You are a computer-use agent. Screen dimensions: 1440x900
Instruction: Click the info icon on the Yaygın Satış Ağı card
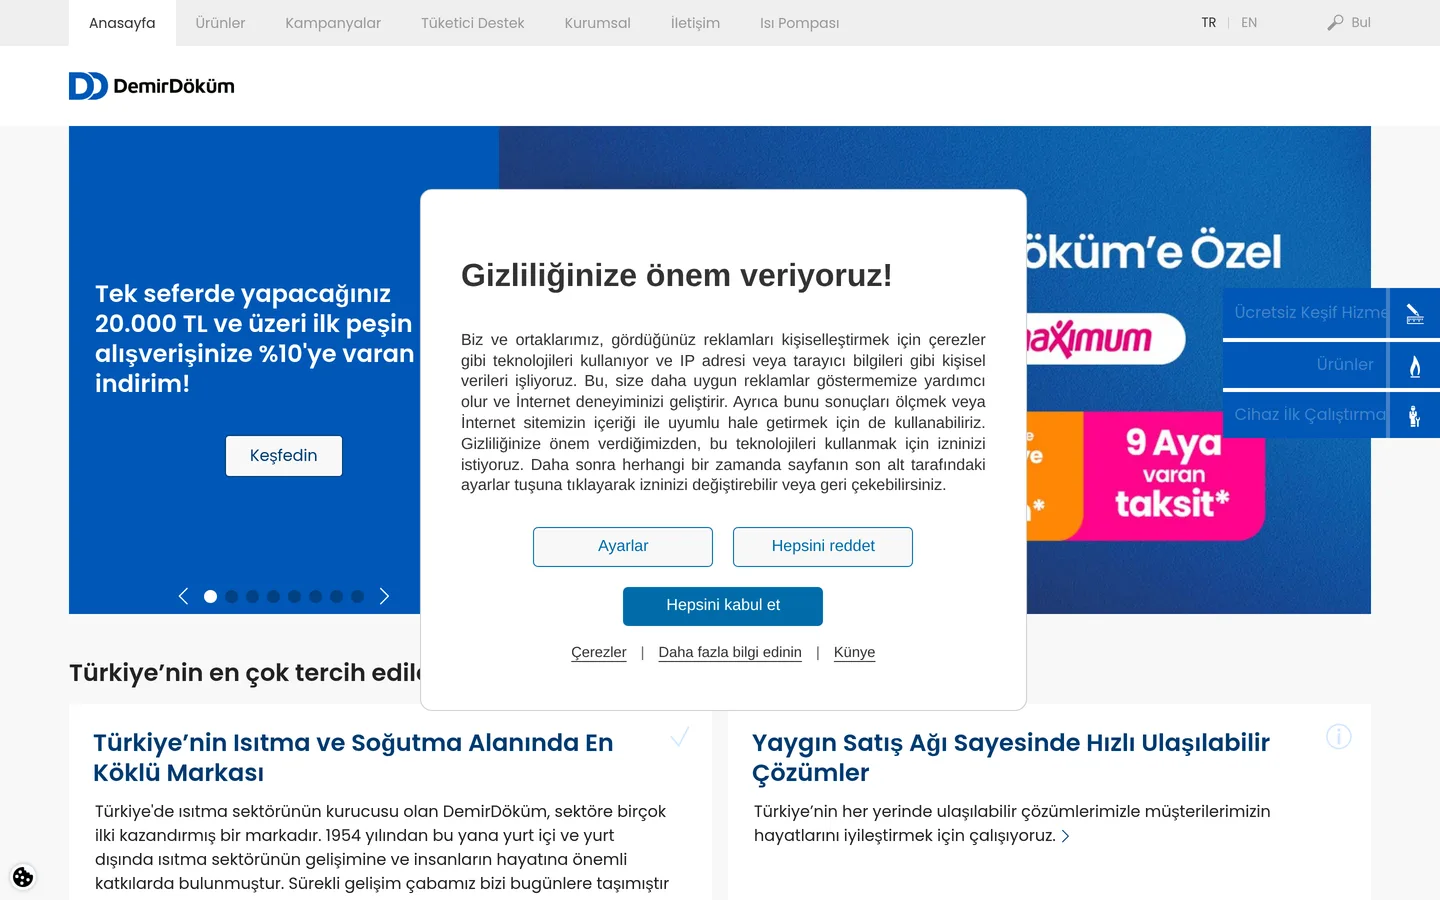click(1339, 737)
